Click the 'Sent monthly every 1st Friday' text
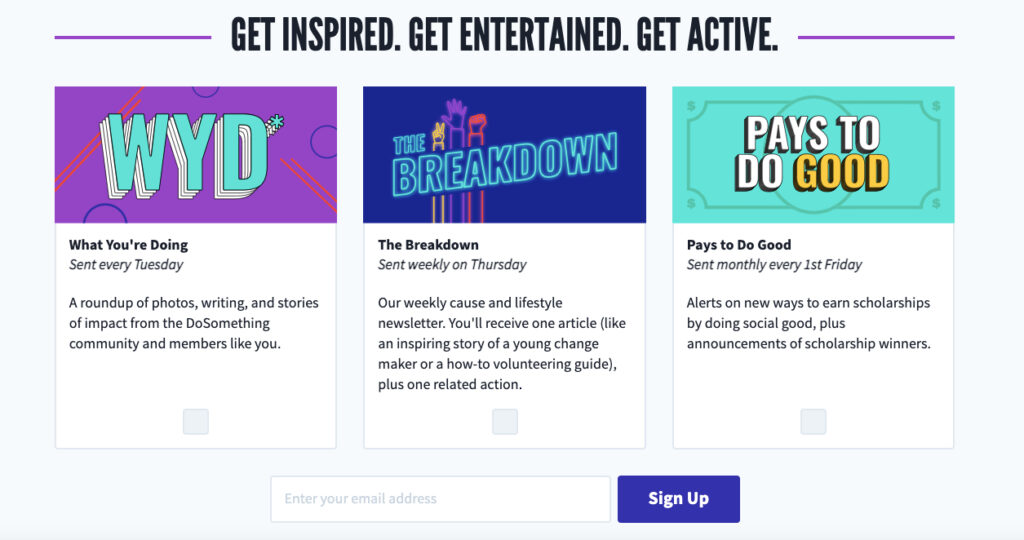This screenshot has width=1024, height=540. 774,264
